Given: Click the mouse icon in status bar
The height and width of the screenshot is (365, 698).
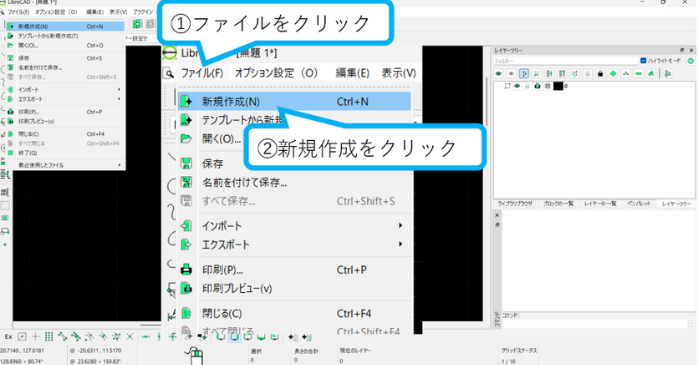Looking at the screenshot, I should coord(195,355).
